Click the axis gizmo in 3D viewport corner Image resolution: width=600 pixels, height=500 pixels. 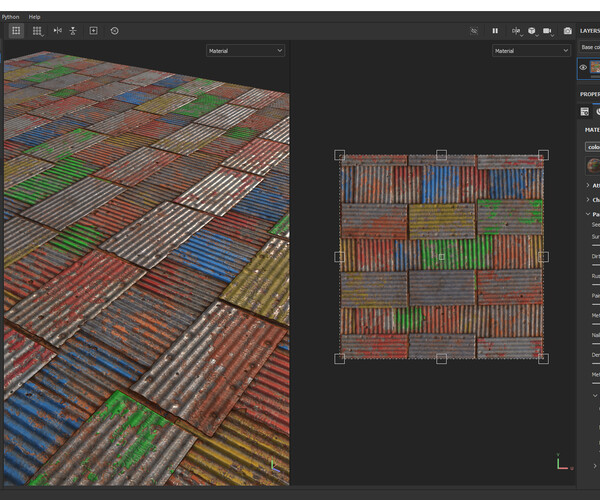pyautogui.click(x=275, y=466)
